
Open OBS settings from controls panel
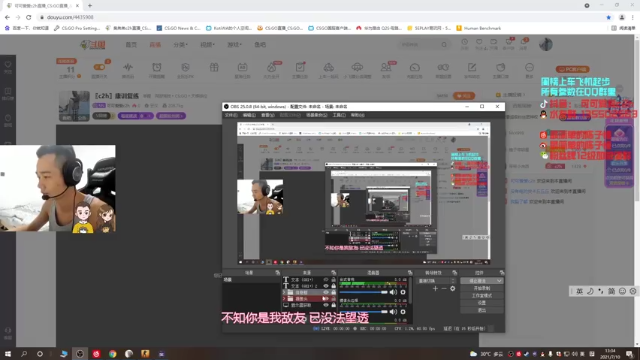click(482, 303)
